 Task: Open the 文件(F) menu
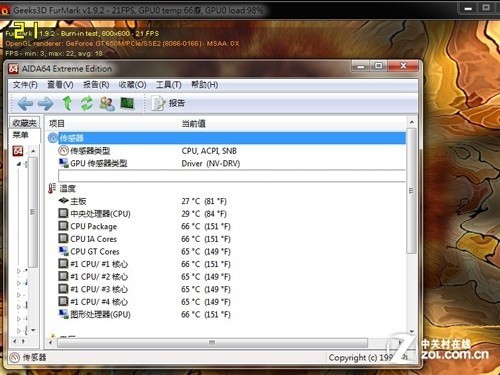pyautogui.click(x=25, y=85)
